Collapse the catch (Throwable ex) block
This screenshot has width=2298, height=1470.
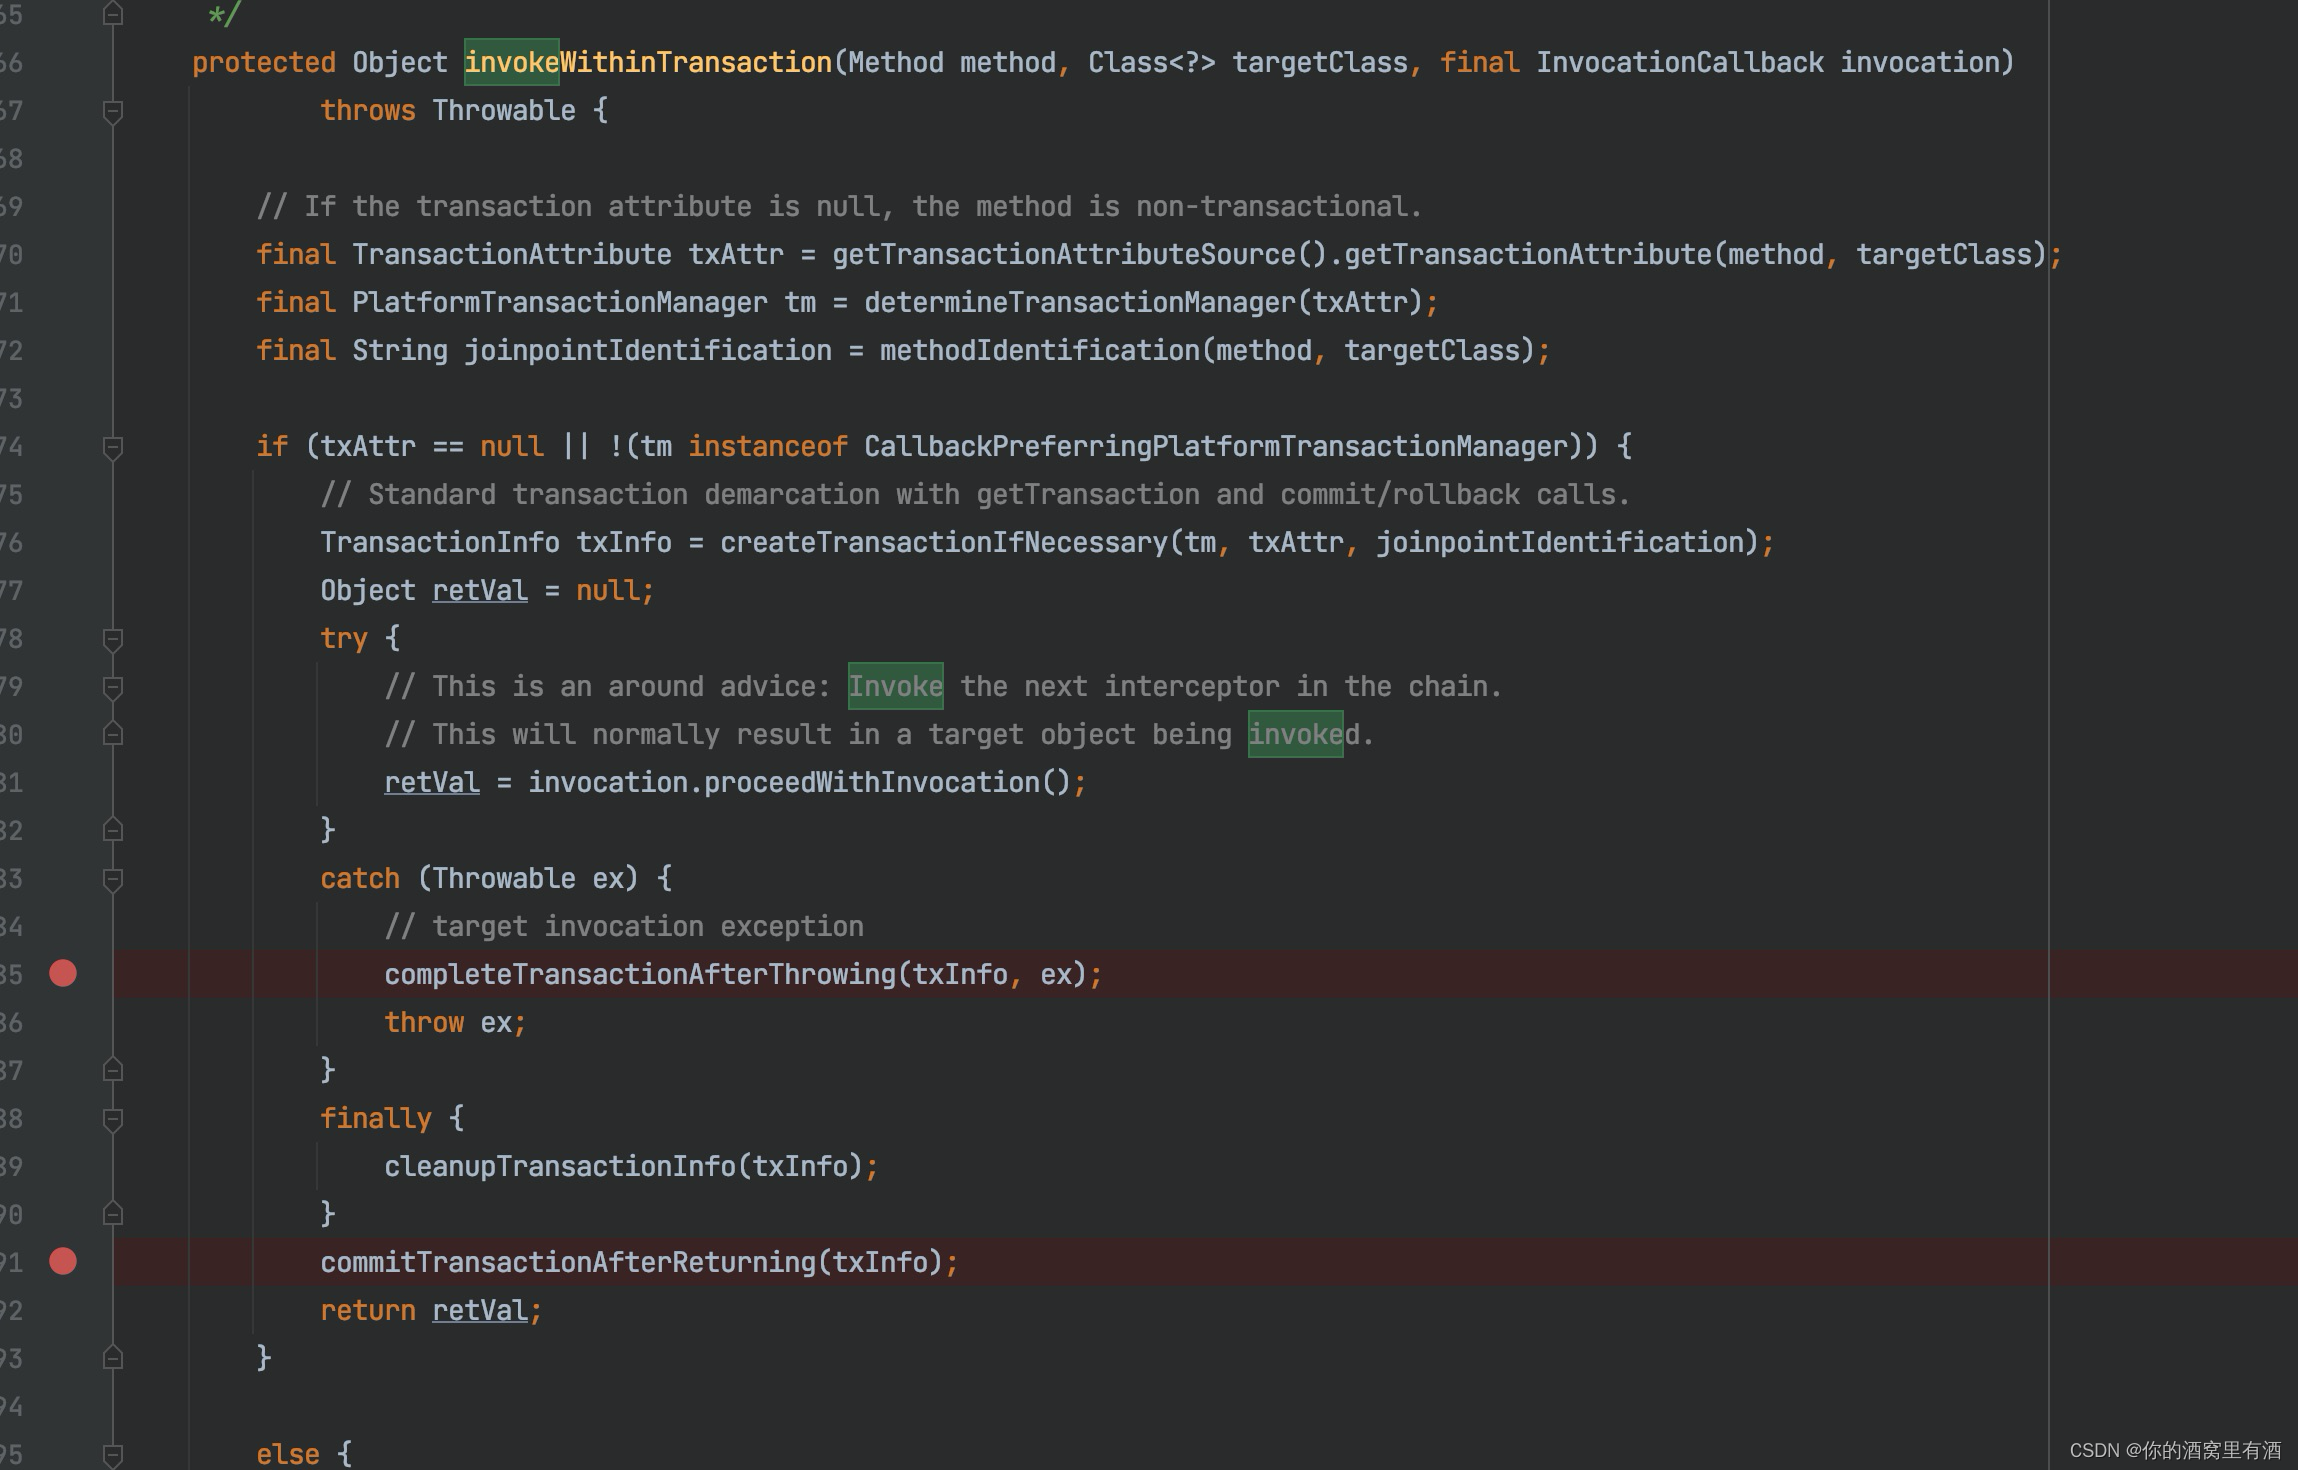pyautogui.click(x=113, y=879)
